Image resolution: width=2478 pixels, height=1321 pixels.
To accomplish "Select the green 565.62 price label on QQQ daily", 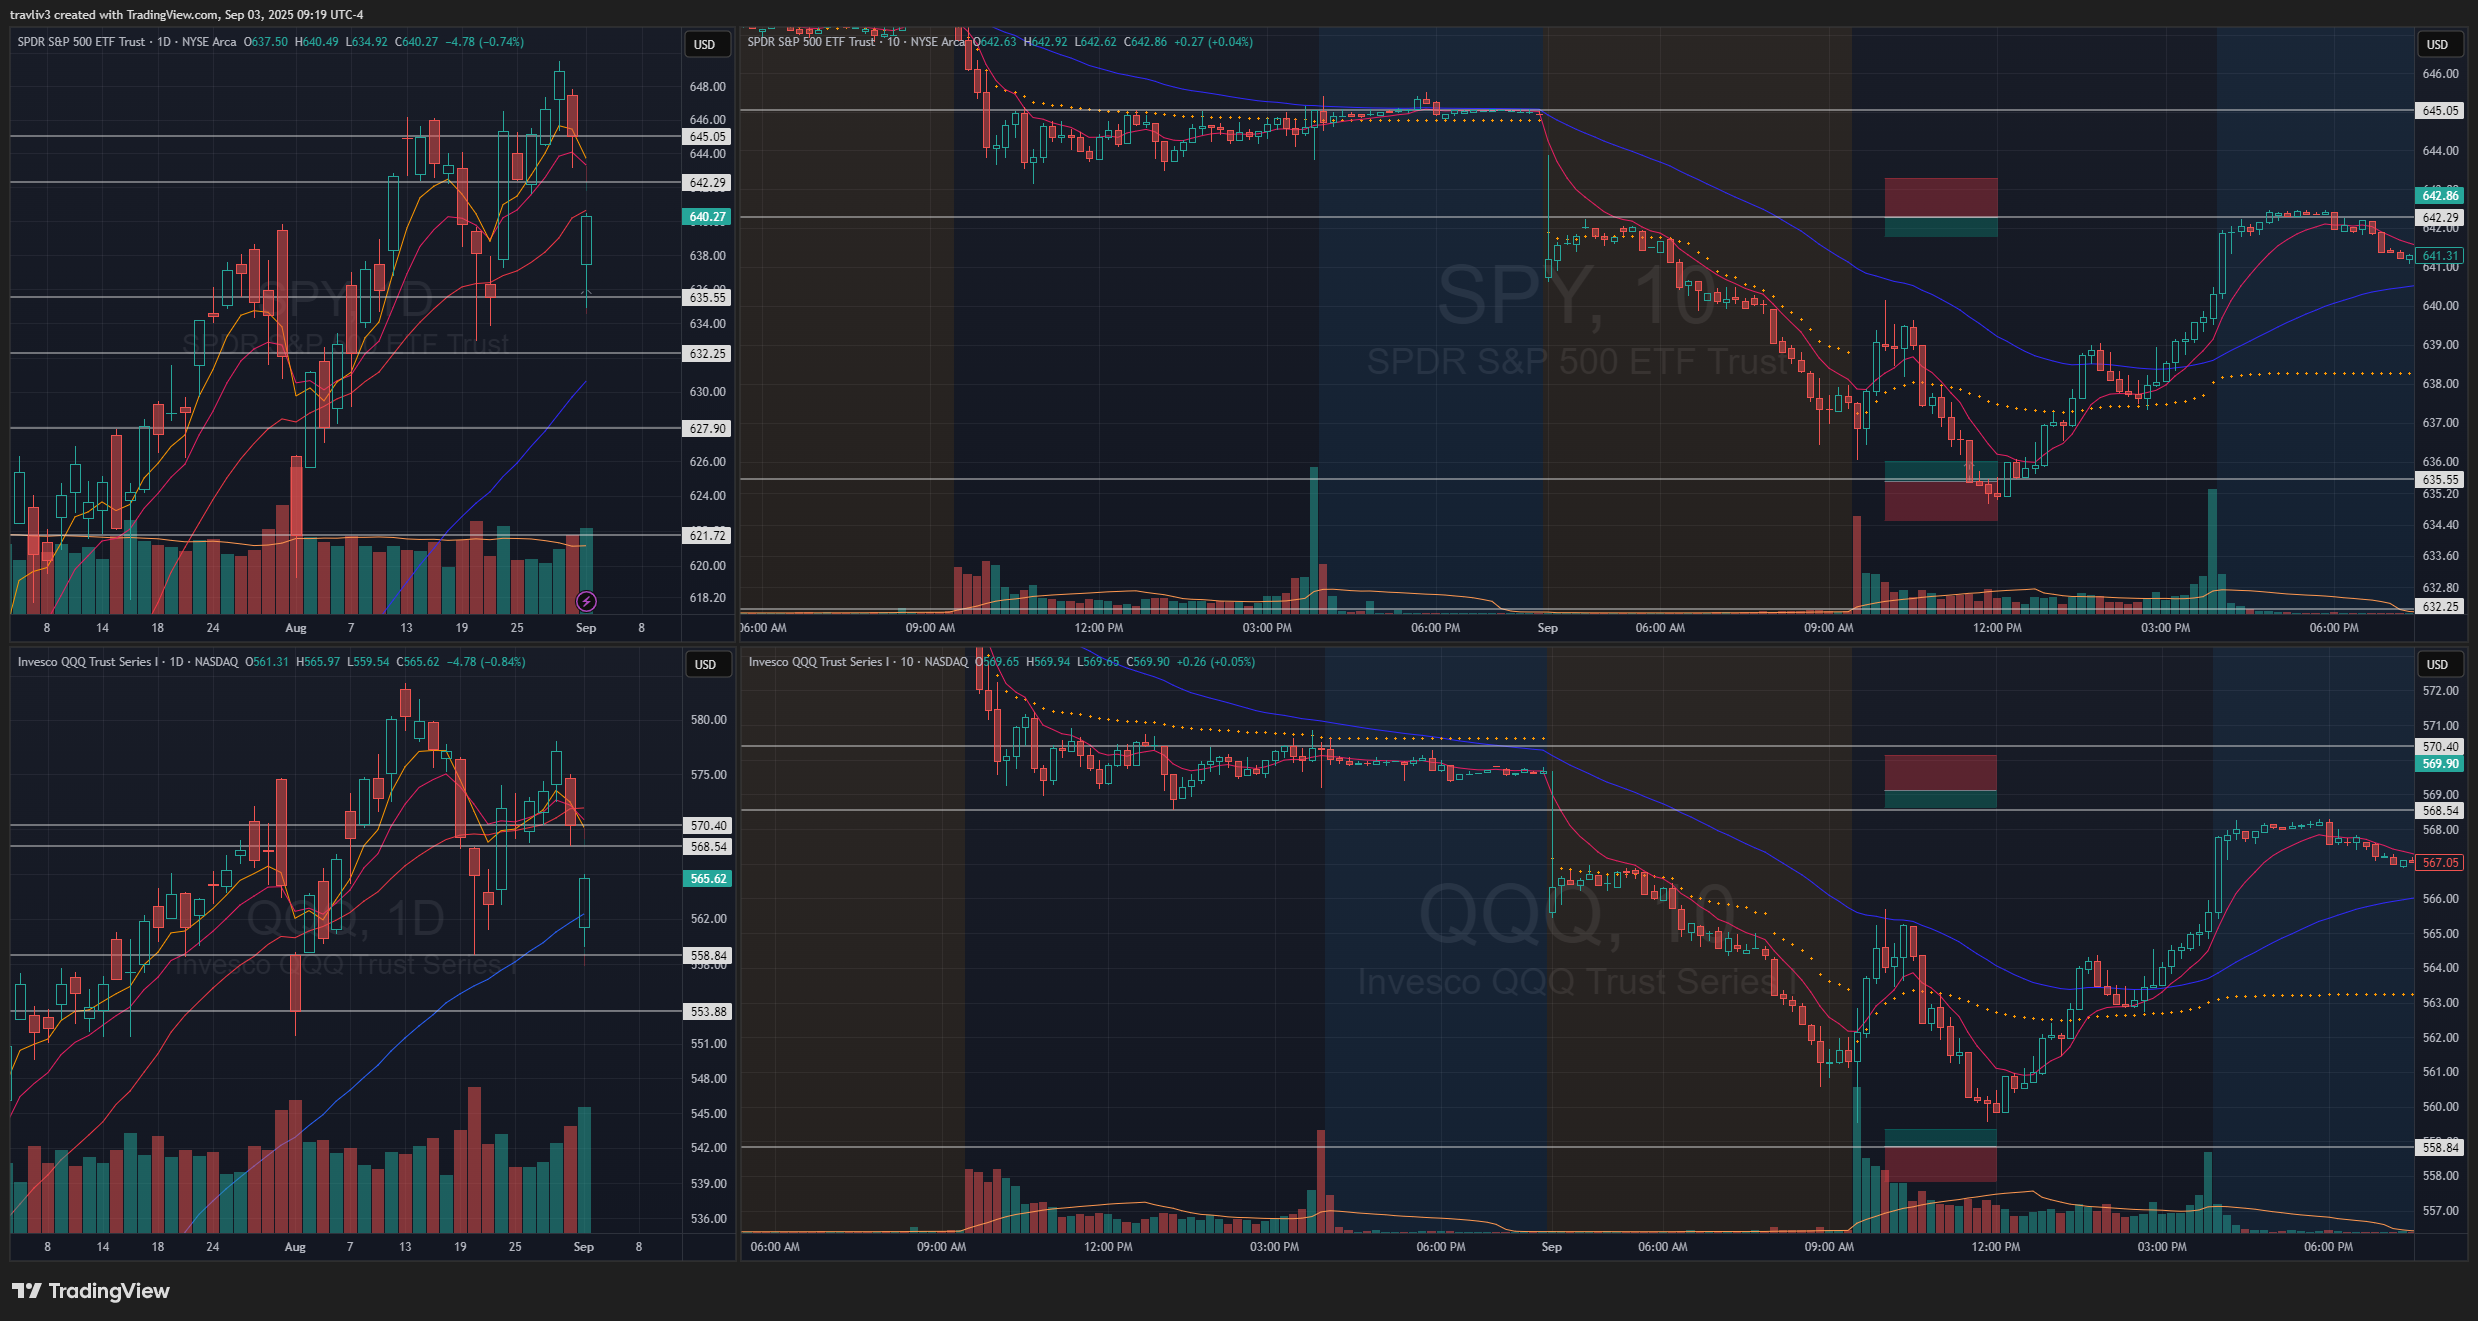I will pyautogui.click(x=708, y=879).
